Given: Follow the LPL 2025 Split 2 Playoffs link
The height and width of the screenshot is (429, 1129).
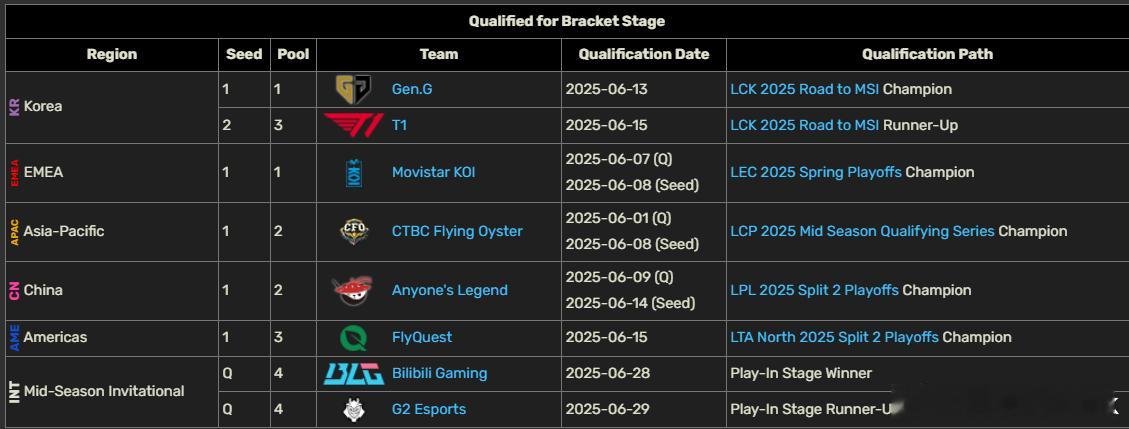Looking at the screenshot, I should click(814, 291).
